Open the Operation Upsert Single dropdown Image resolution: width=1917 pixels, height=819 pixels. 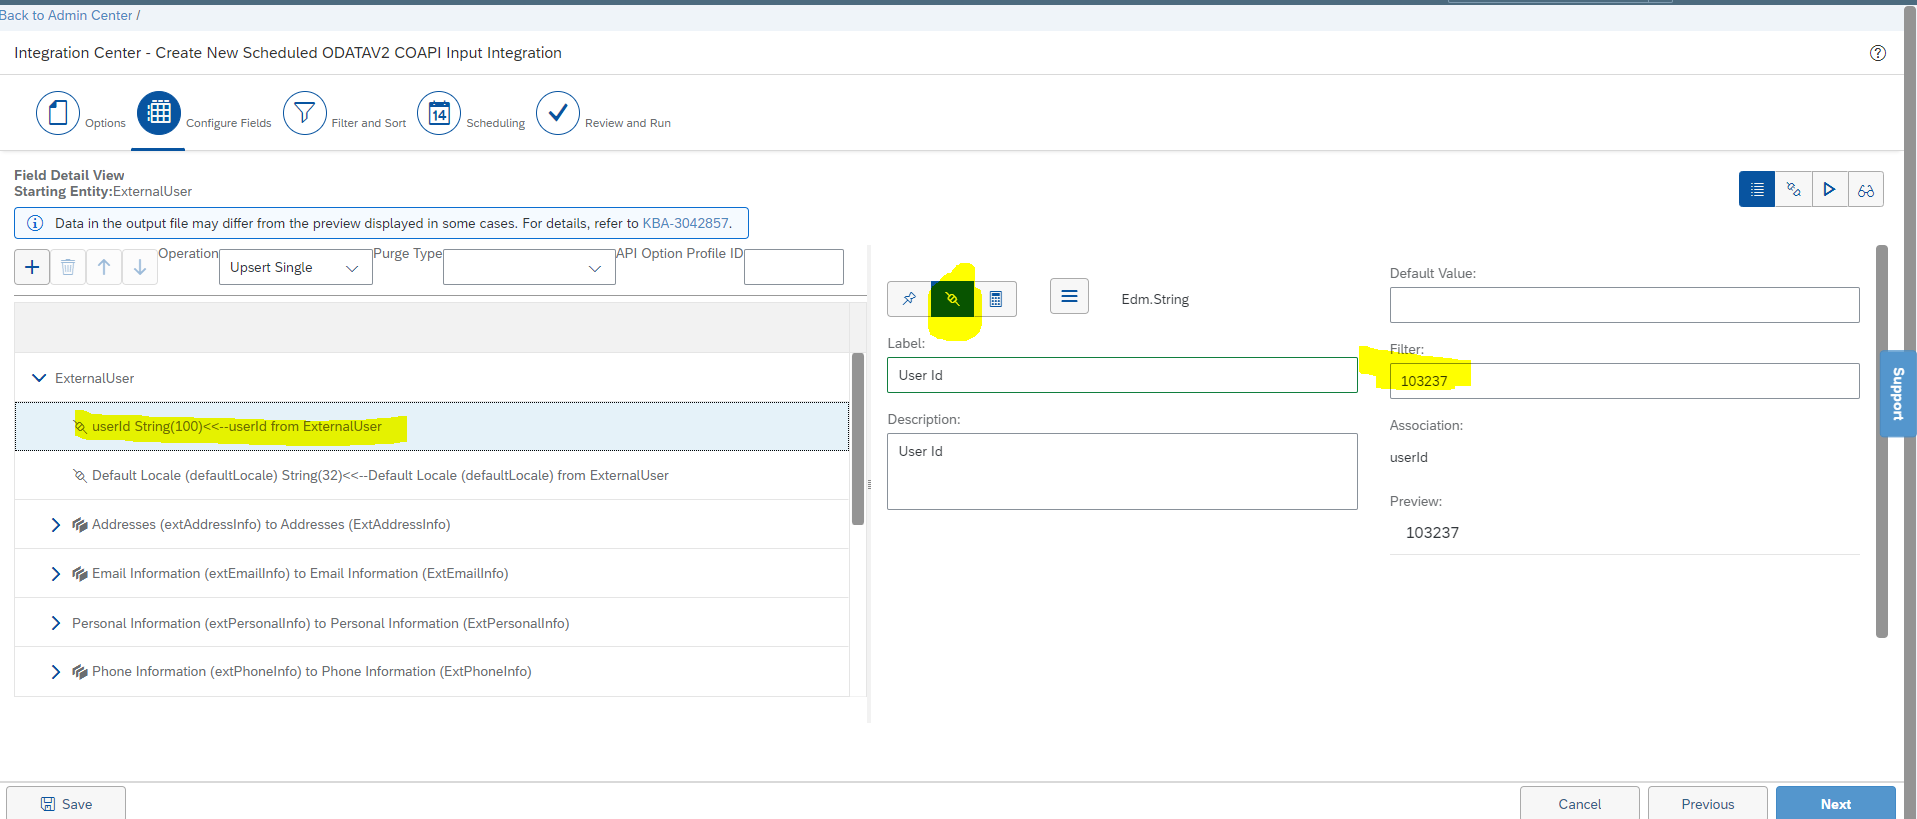(x=295, y=267)
